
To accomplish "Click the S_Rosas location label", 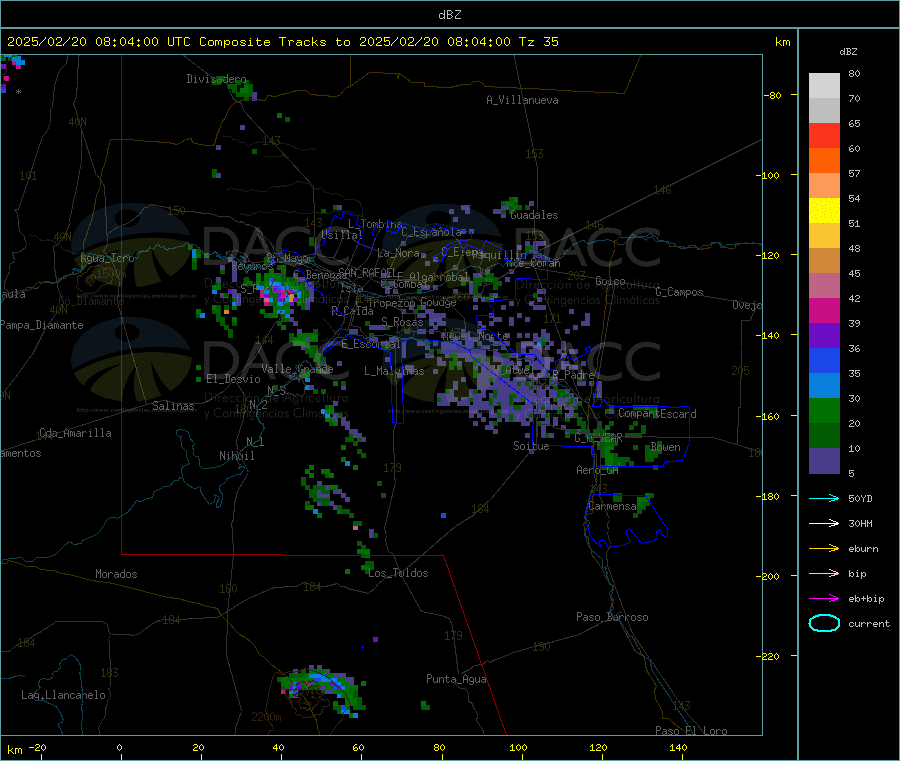I will [x=402, y=322].
